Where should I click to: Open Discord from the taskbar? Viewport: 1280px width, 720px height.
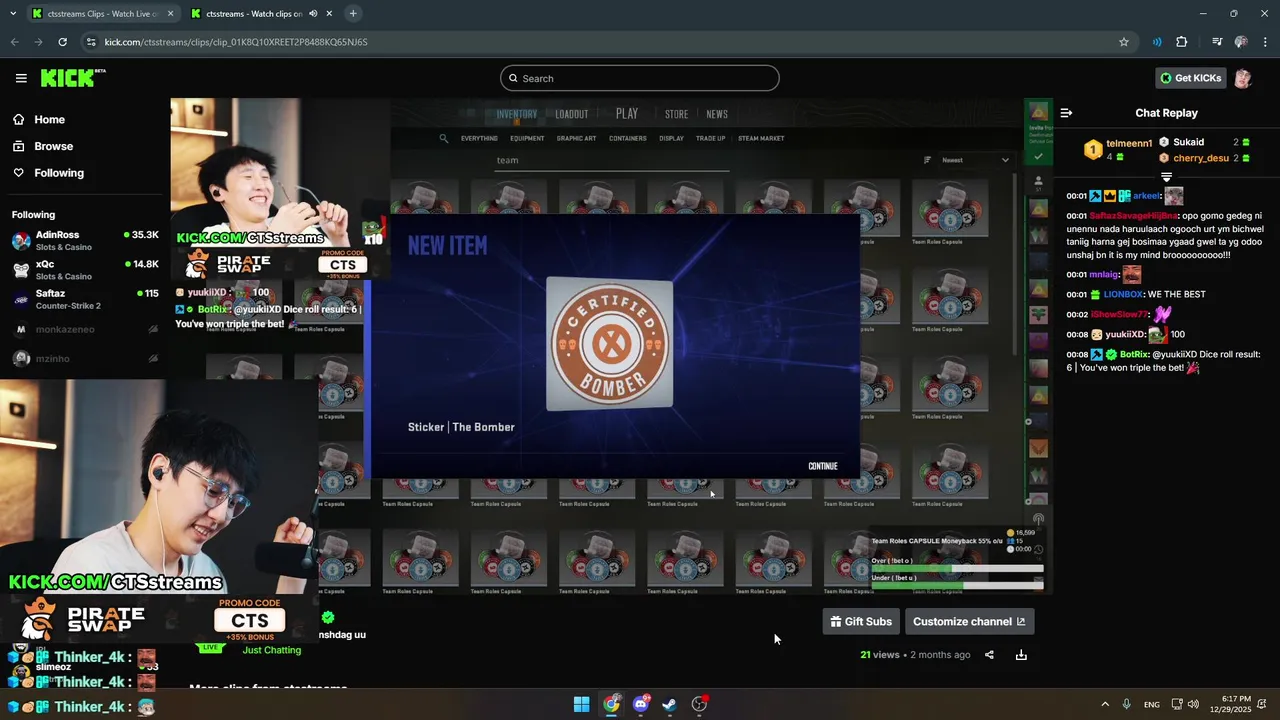(x=641, y=704)
